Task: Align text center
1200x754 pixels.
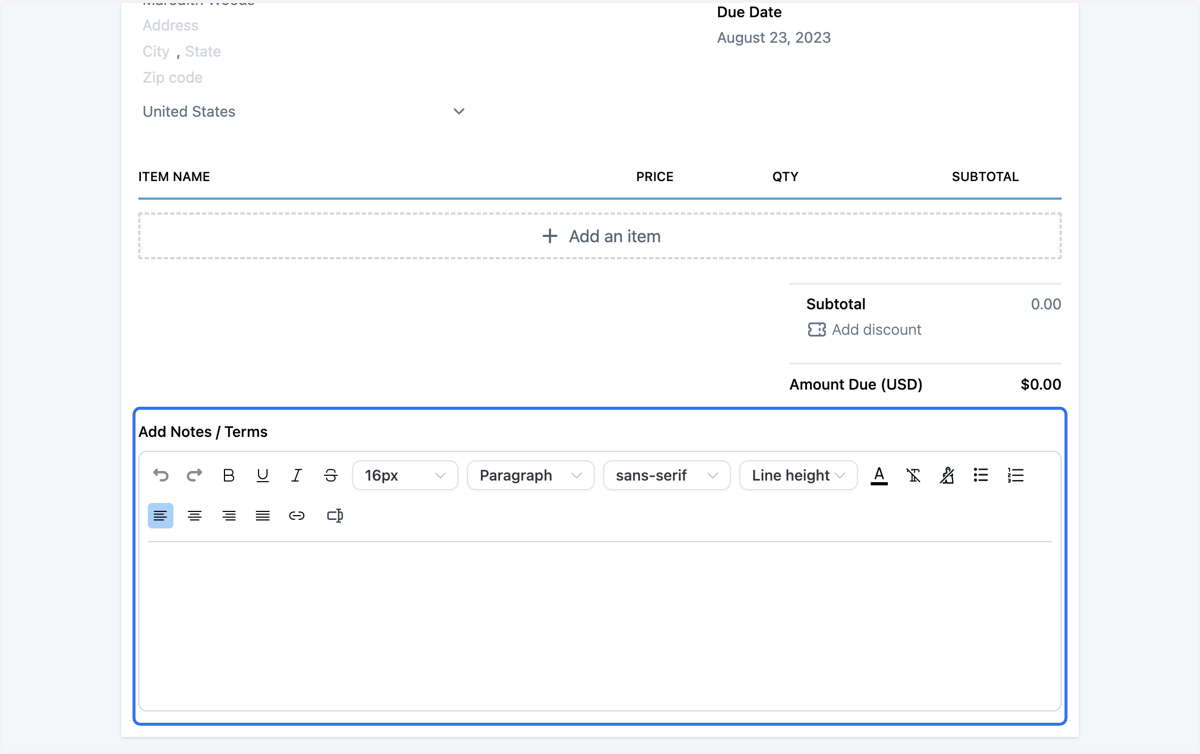Action: [x=195, y=515]
